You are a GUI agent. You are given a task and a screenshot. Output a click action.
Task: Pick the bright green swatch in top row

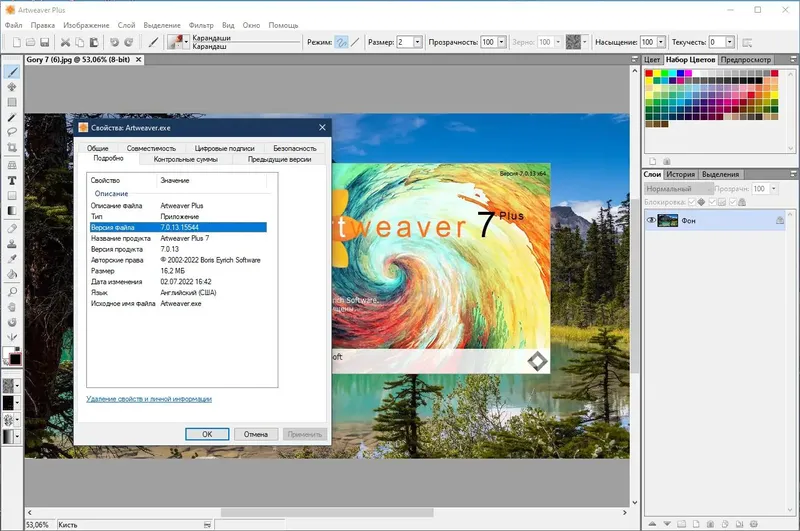pos(664,73)
